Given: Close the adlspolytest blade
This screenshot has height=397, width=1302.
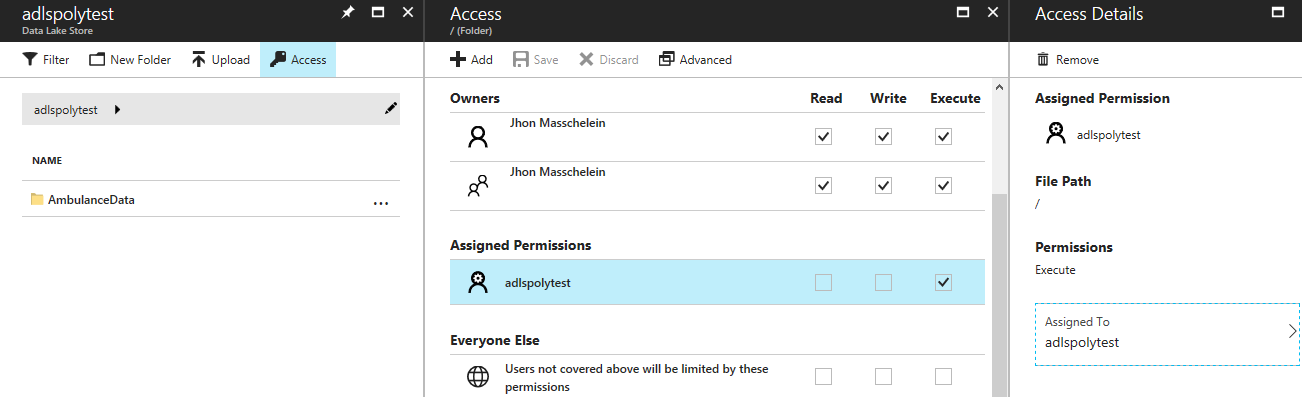Looking at the screenshot, I should pos(407,13).
